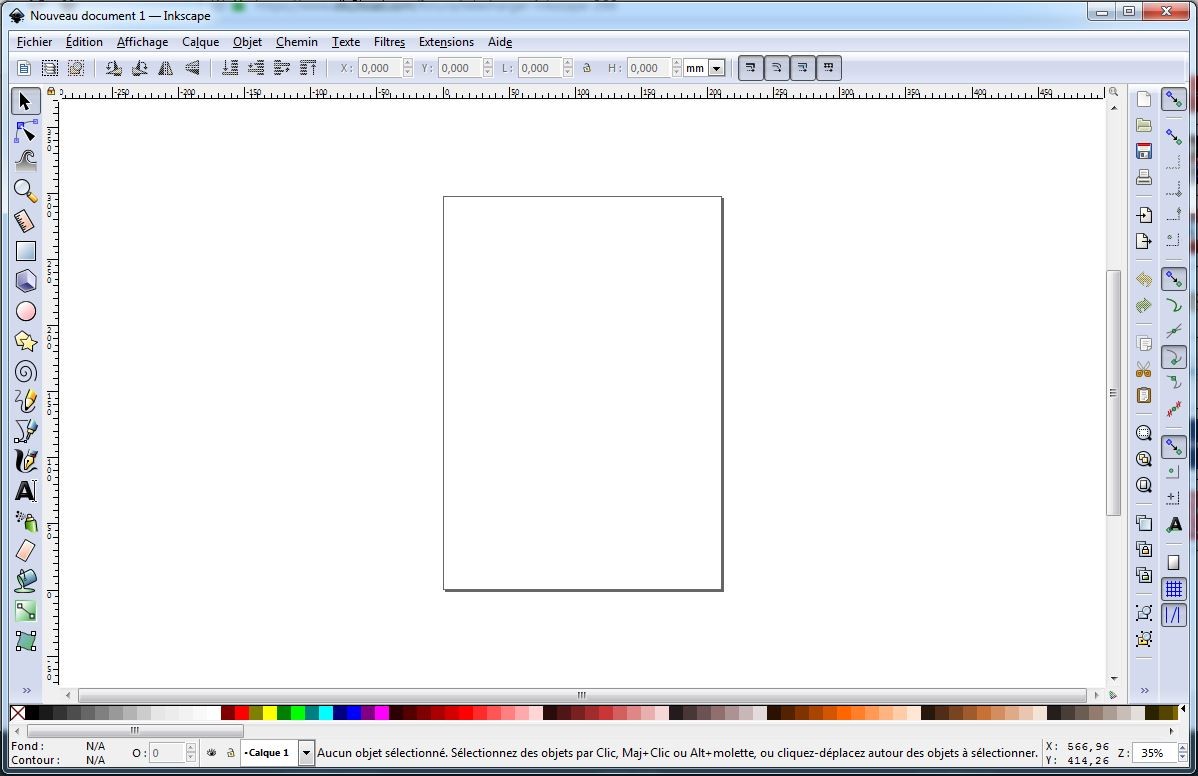Viewport: 1198px width, 776px height.
Task: Open the Extensions menu
Action: 446,42
